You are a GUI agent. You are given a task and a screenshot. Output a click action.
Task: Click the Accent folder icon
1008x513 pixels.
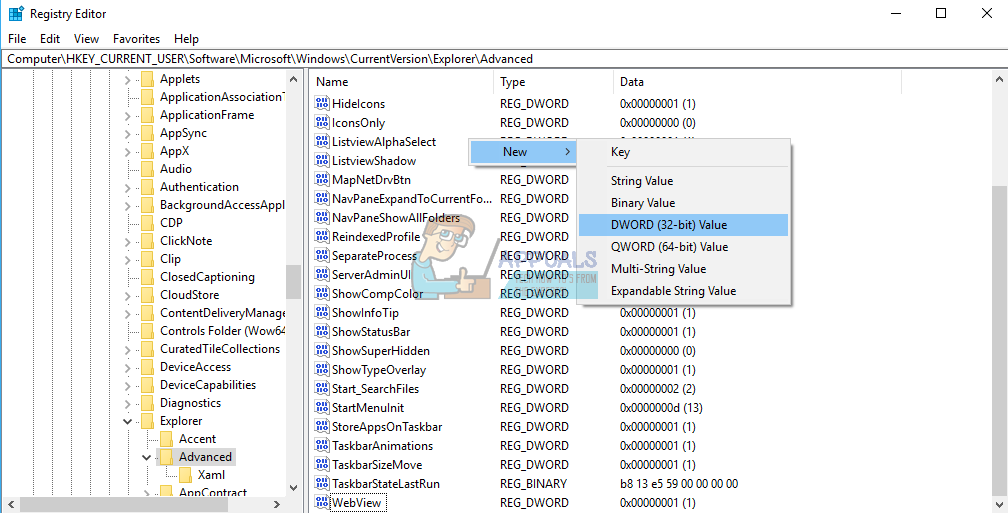(x=166, y=439)
